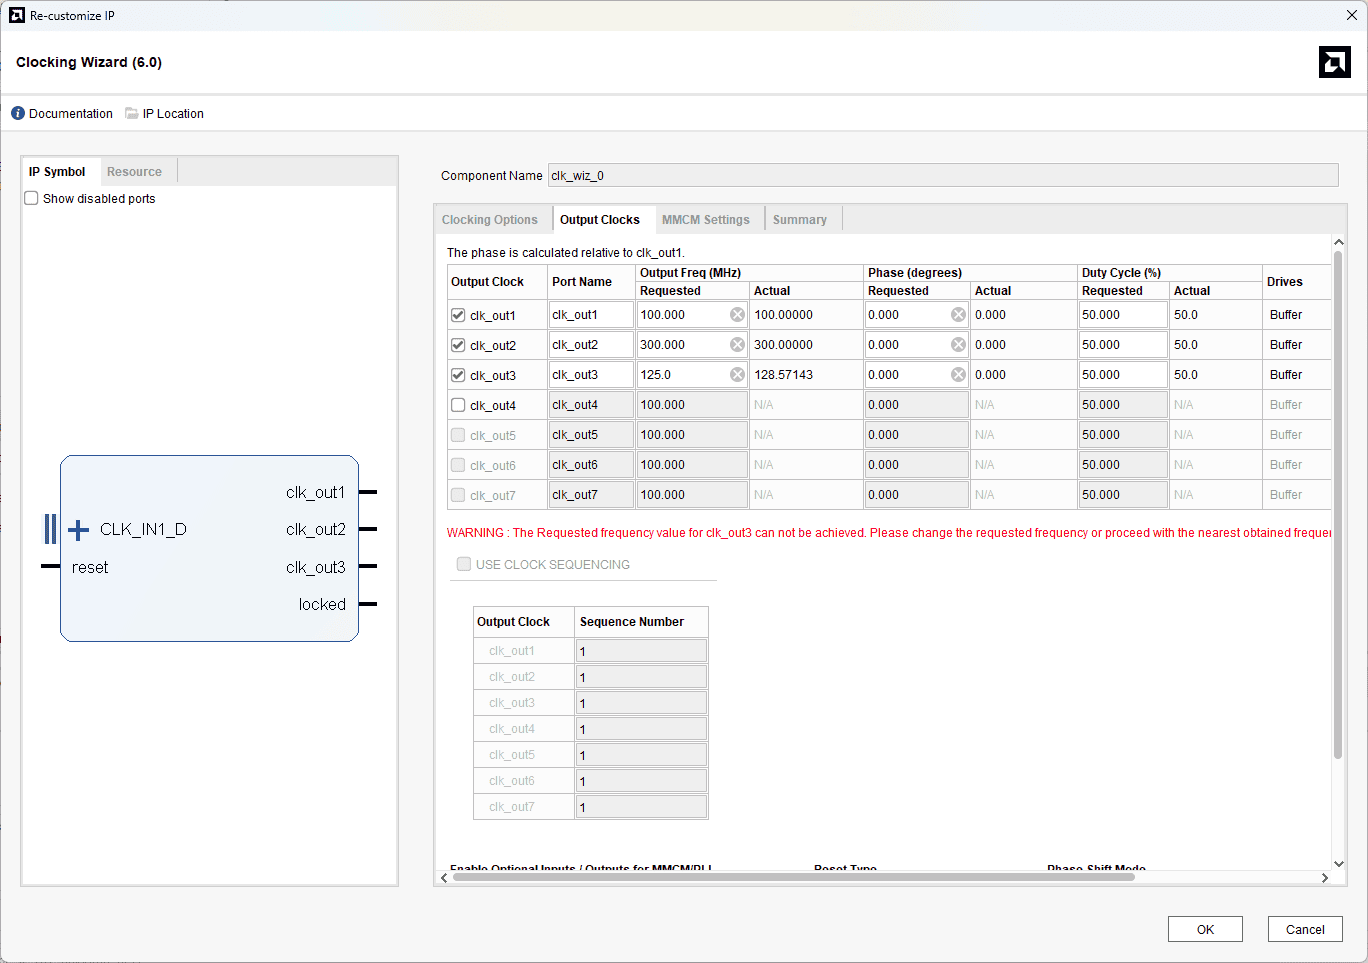Click the Documentation info icon
This screenshot has width=1368, height=963.
click(x=18, y=114)
